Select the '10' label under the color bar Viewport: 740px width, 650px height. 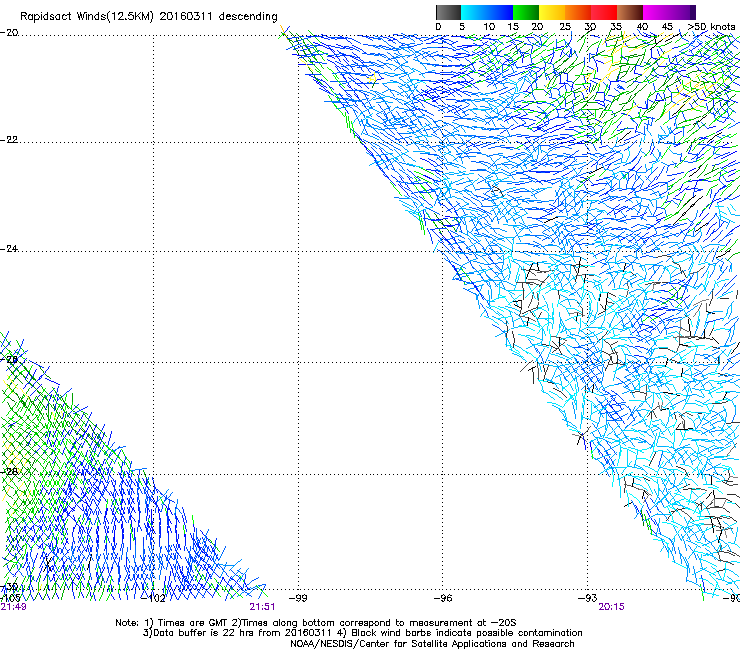(x=489, y=27)
